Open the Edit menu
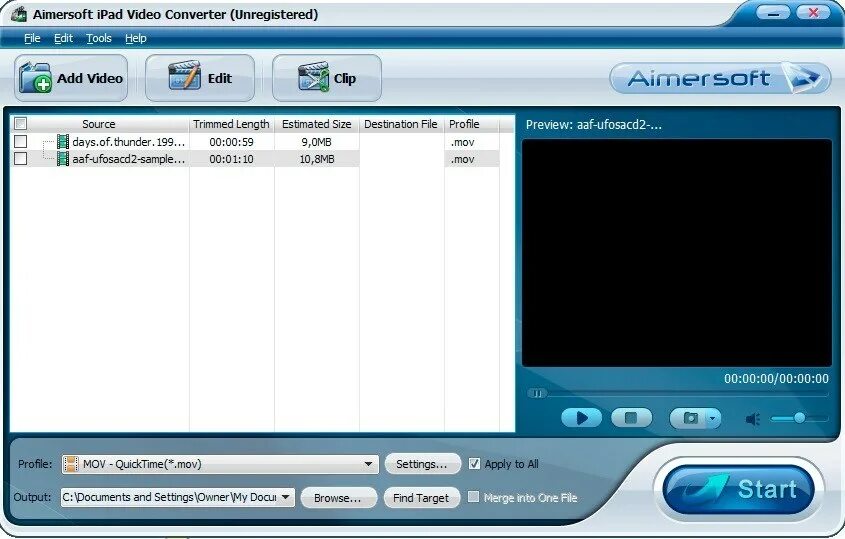The image size is (845, 539). (63, 38)
